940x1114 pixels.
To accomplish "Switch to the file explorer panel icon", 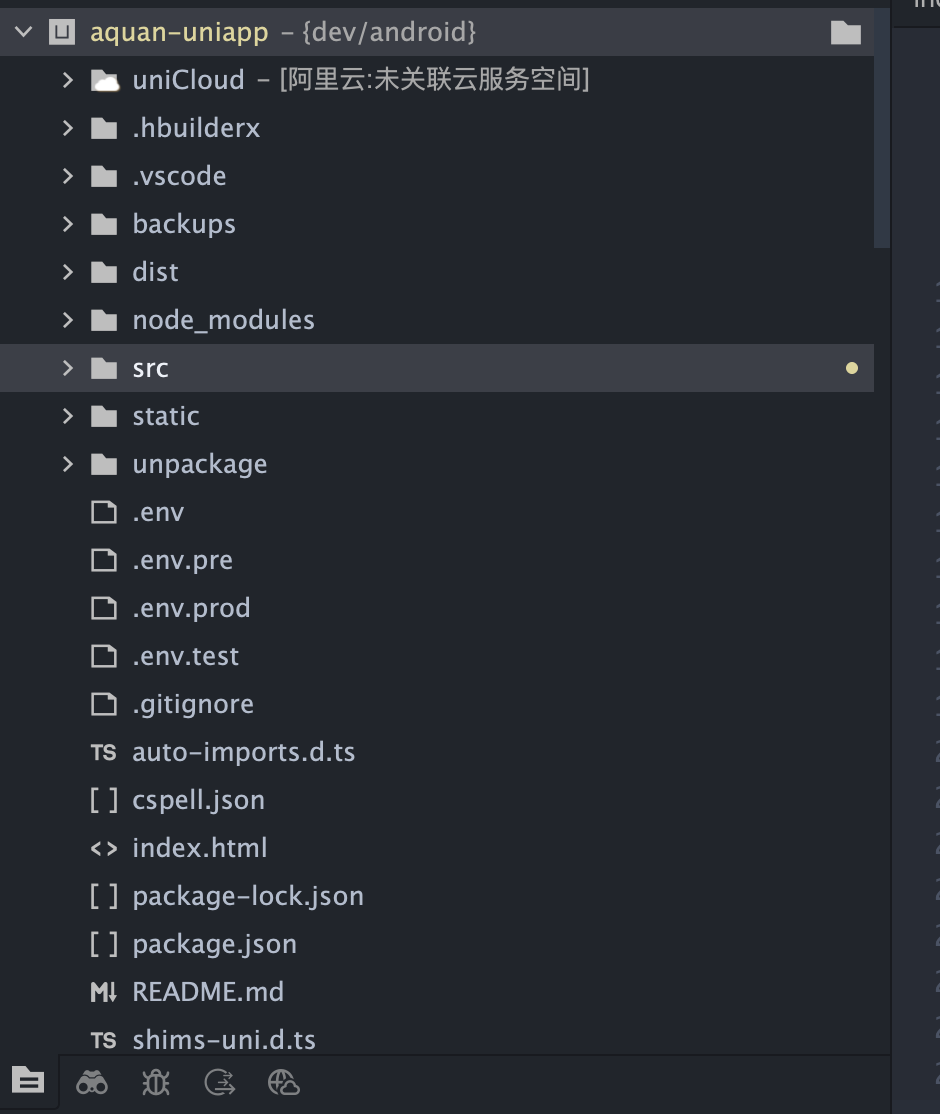I will [28, 1080].
